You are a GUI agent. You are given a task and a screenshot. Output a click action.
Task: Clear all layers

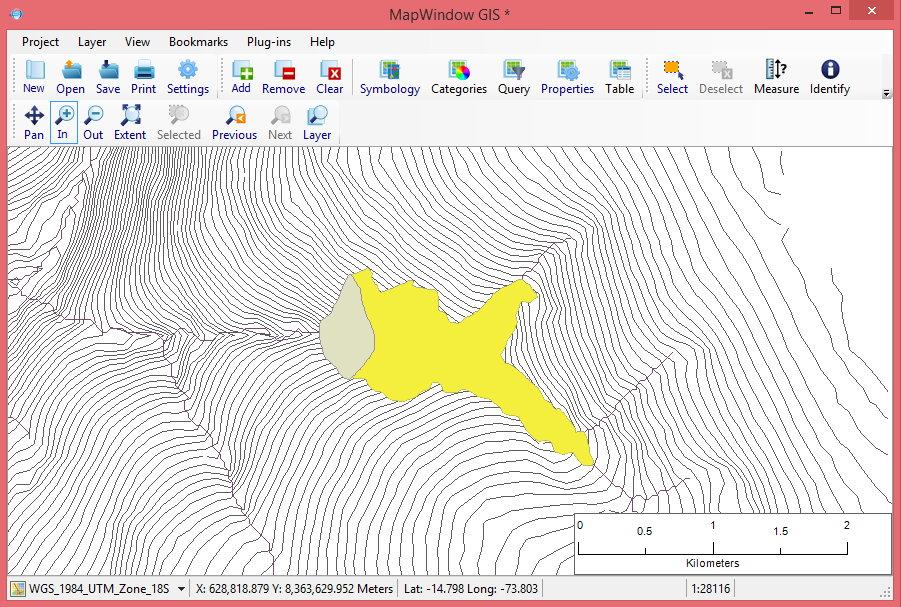click(x=330, y=76)
